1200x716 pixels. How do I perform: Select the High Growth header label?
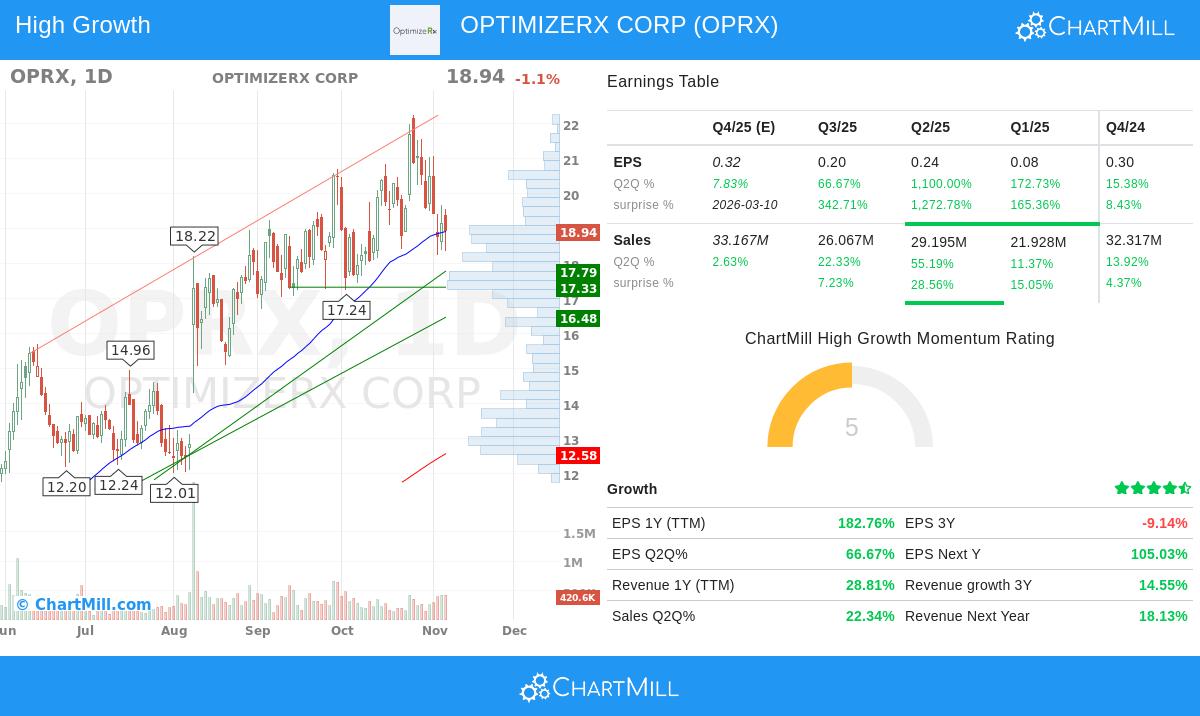coord(82,25)
